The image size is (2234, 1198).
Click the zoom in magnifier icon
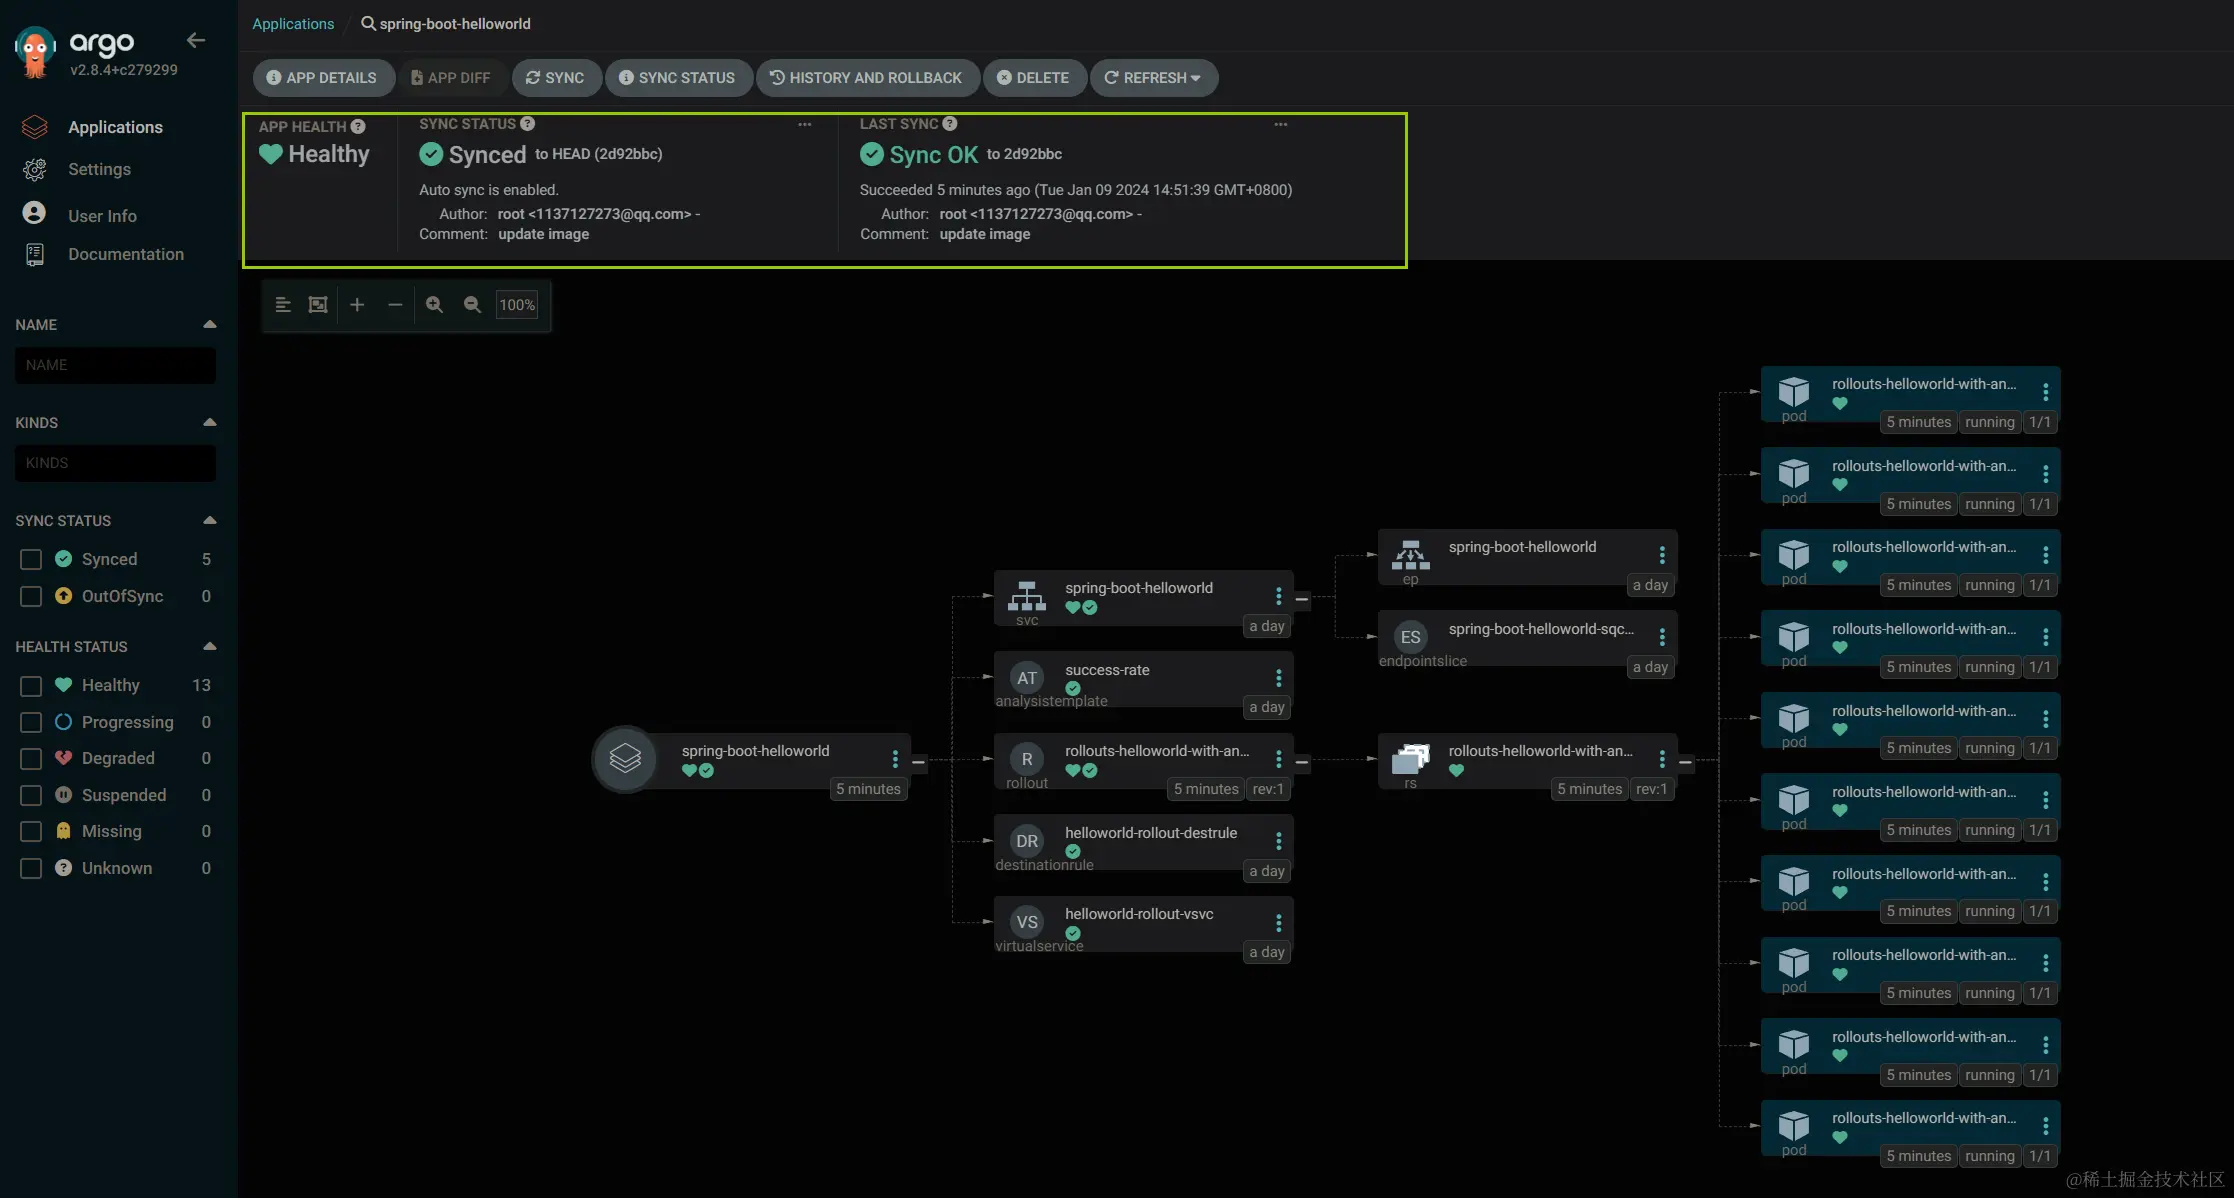[434, 305]
